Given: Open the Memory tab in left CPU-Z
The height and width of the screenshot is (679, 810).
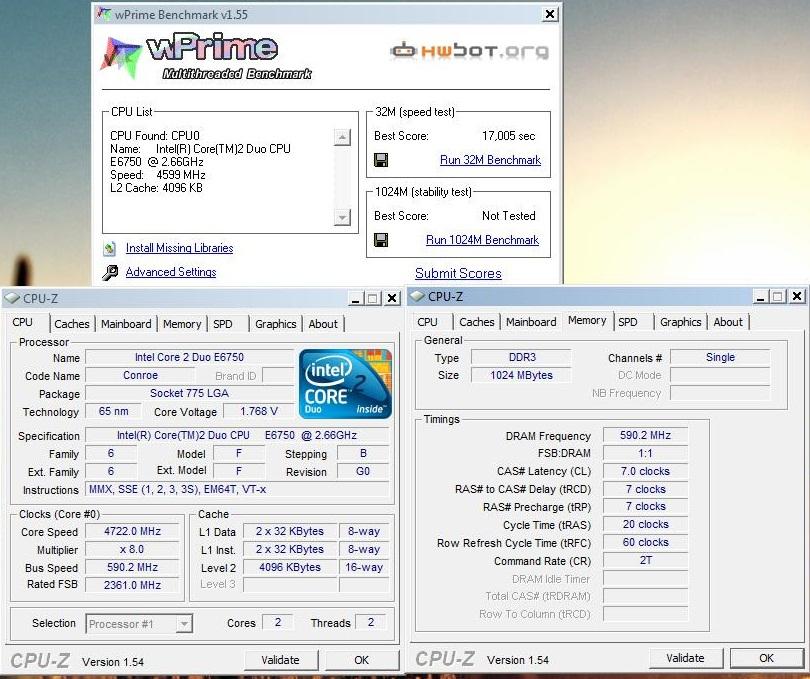Looking at the screenshot, I should point(182,324).
